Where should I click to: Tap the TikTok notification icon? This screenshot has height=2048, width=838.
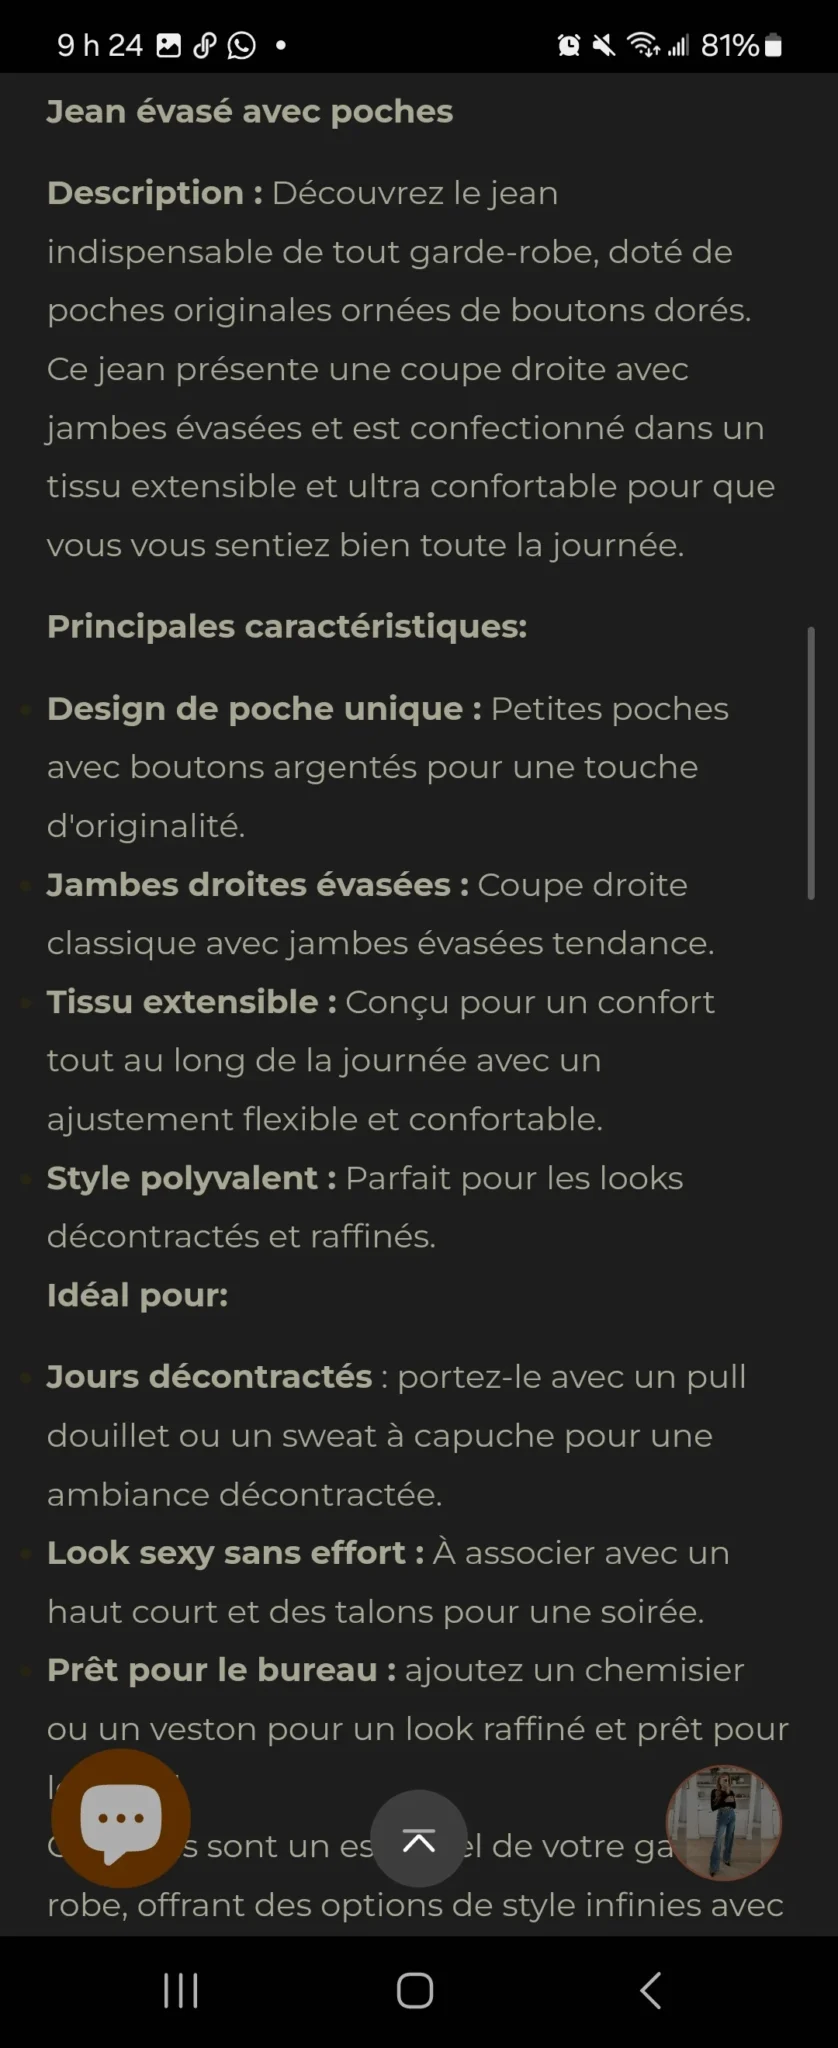pos(204,45)
